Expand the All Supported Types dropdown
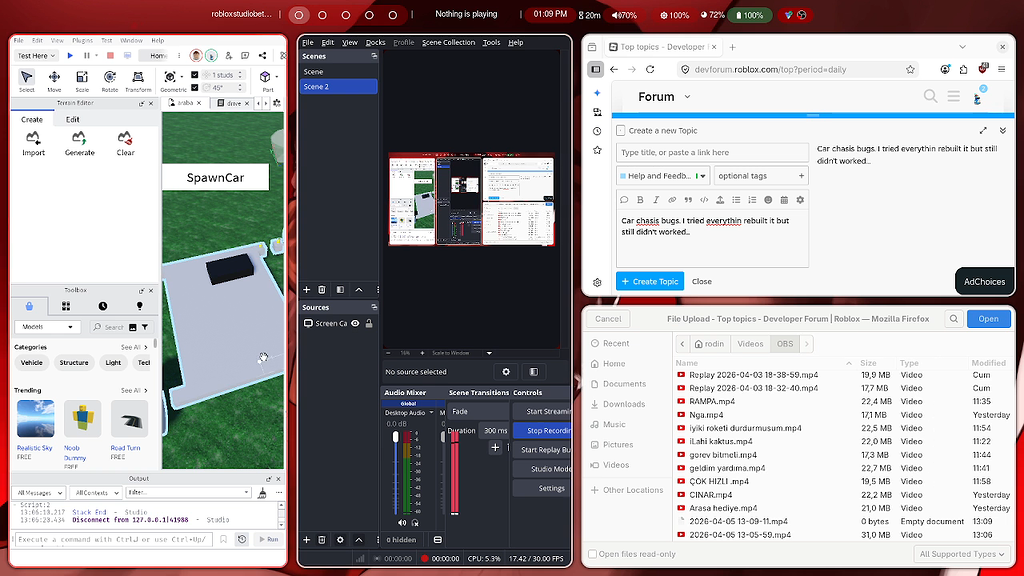 coord(961,554)
